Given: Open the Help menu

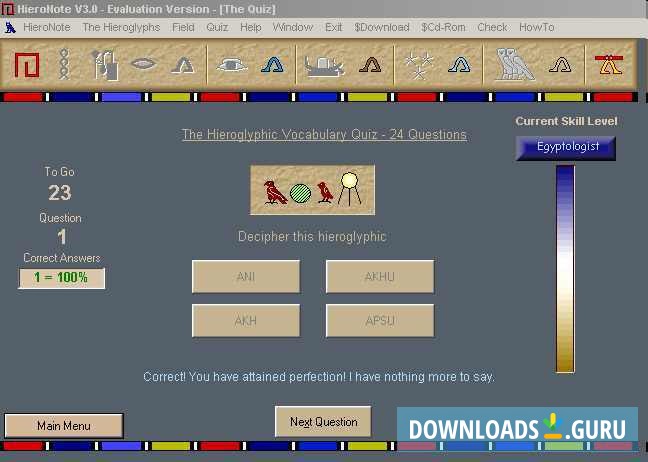Looking at the screenshot, I should [250, 27].
